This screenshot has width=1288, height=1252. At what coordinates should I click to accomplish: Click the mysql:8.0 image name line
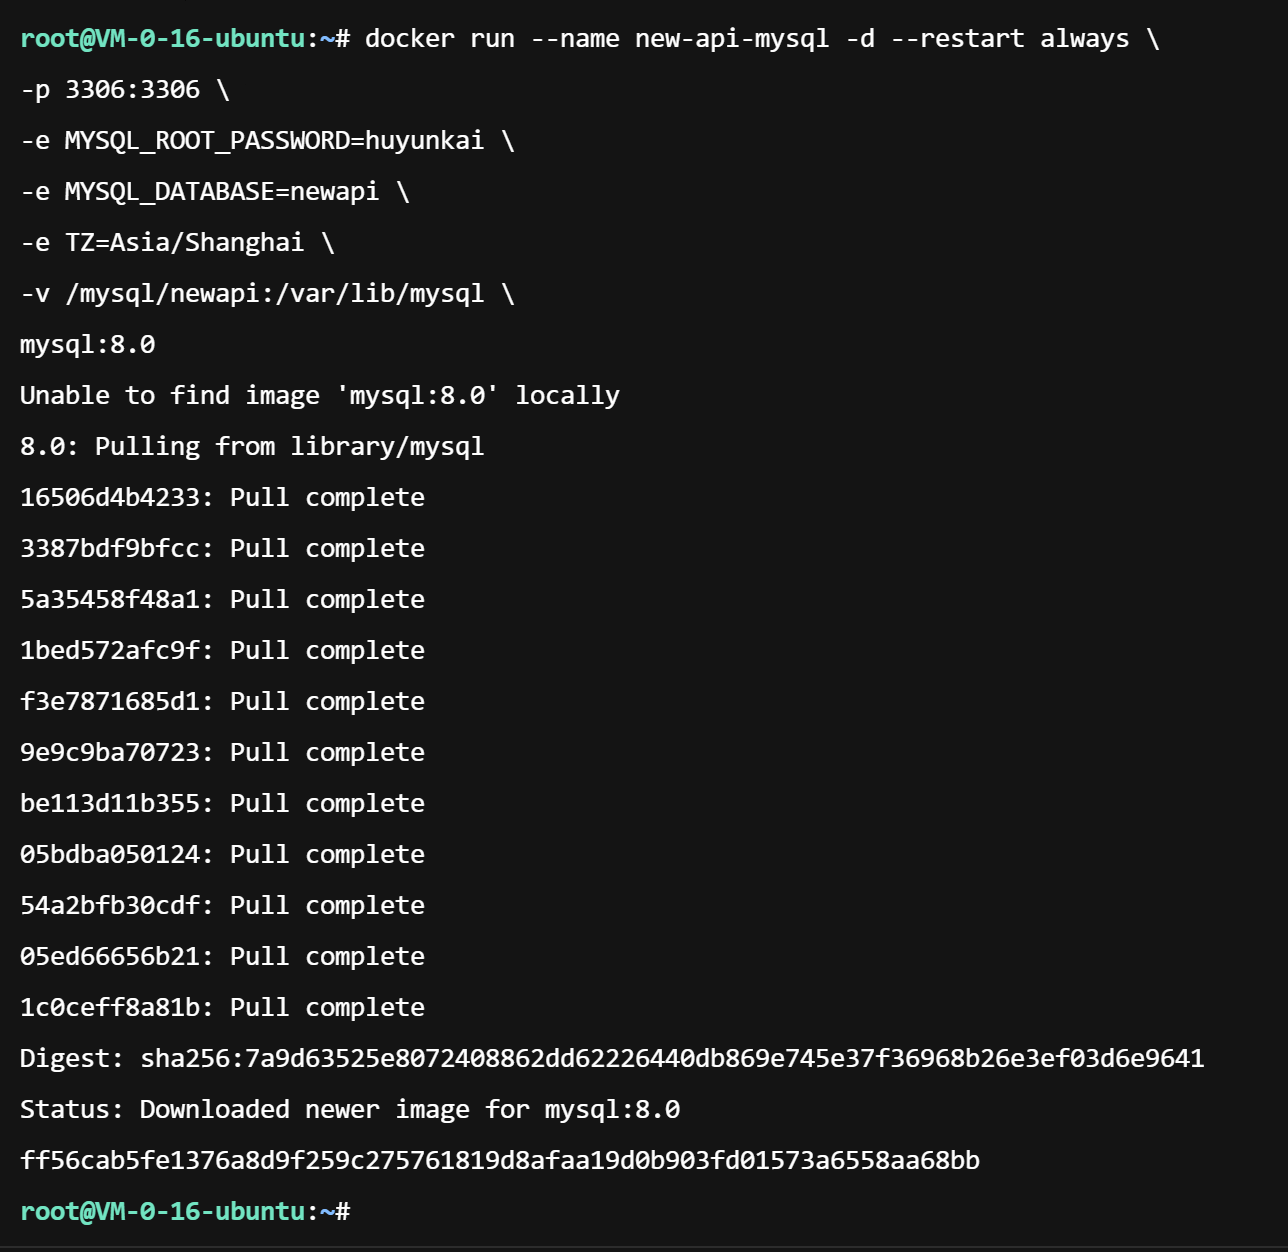click(x=88, y=345)
